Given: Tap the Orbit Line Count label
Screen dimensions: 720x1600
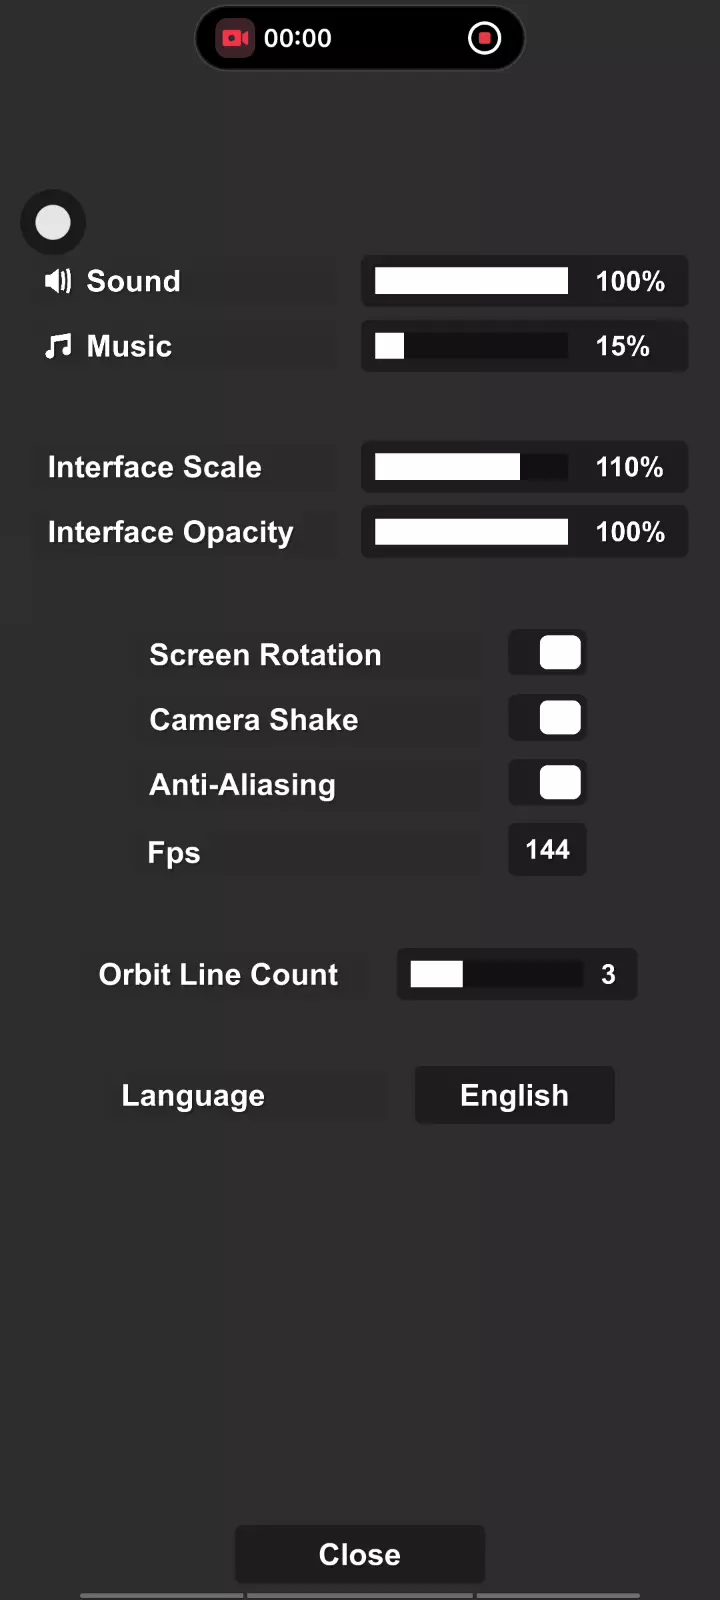Looking at the screenshot, I should point(218,975).
